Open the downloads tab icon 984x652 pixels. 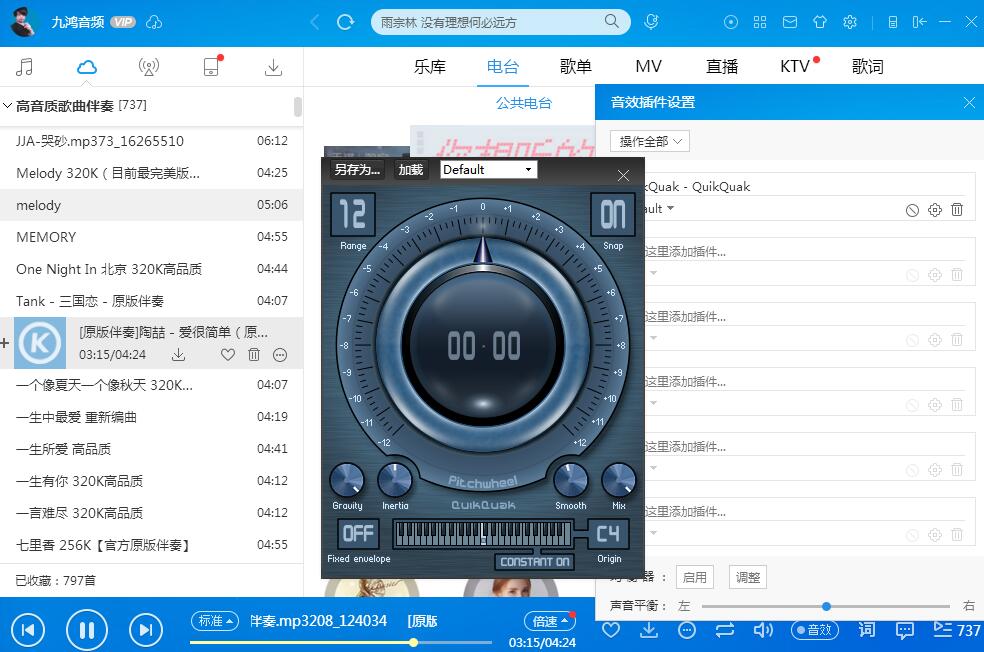click(273, 67)
